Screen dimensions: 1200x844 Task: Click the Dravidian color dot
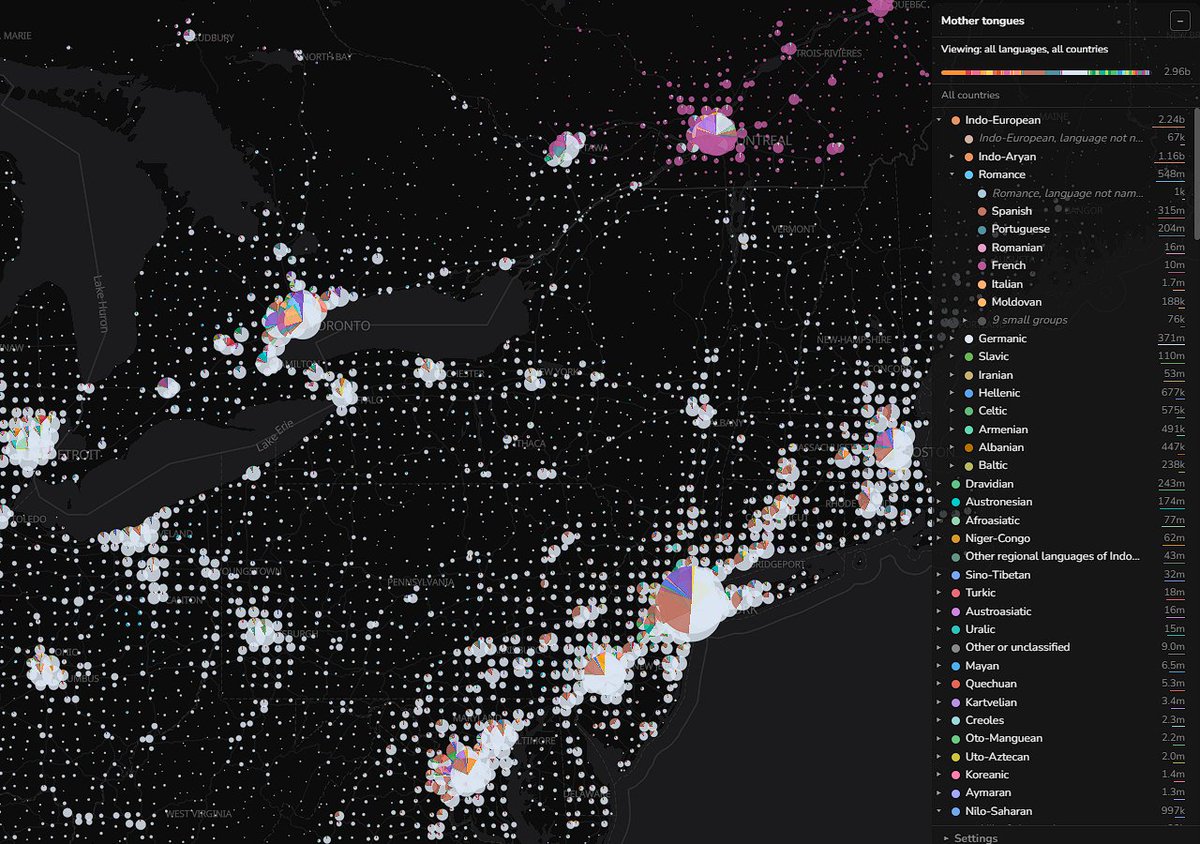pos(956,484)
